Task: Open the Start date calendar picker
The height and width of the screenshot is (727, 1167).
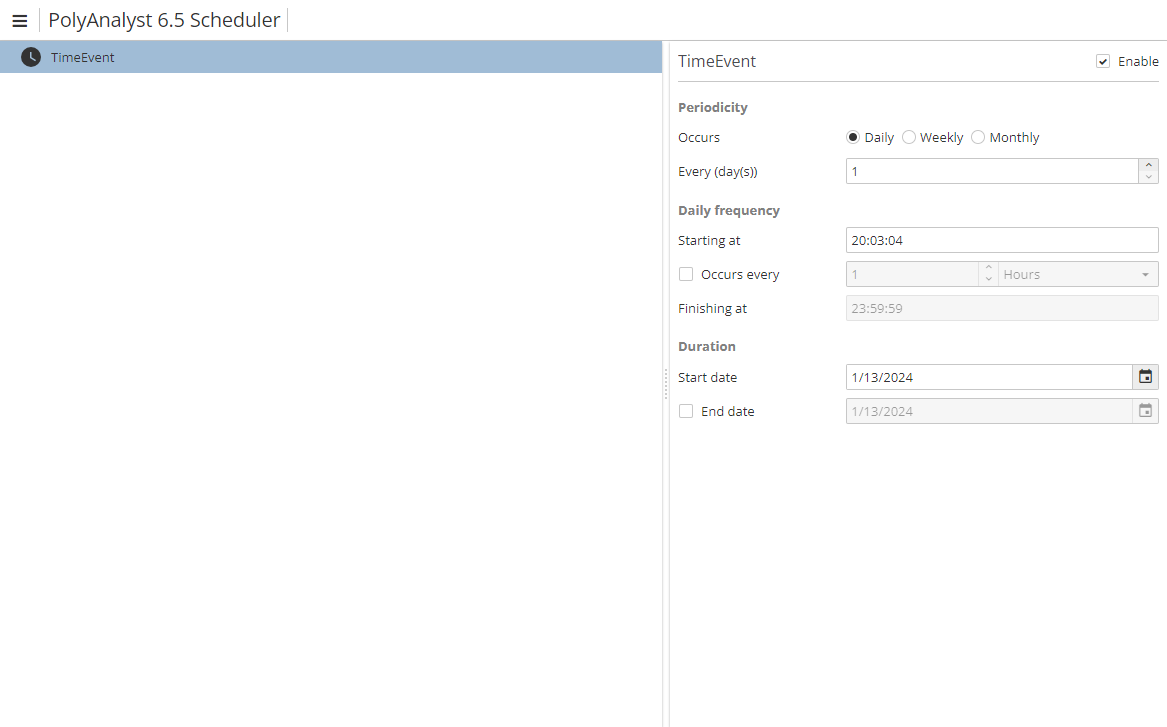Action: 1145,377
